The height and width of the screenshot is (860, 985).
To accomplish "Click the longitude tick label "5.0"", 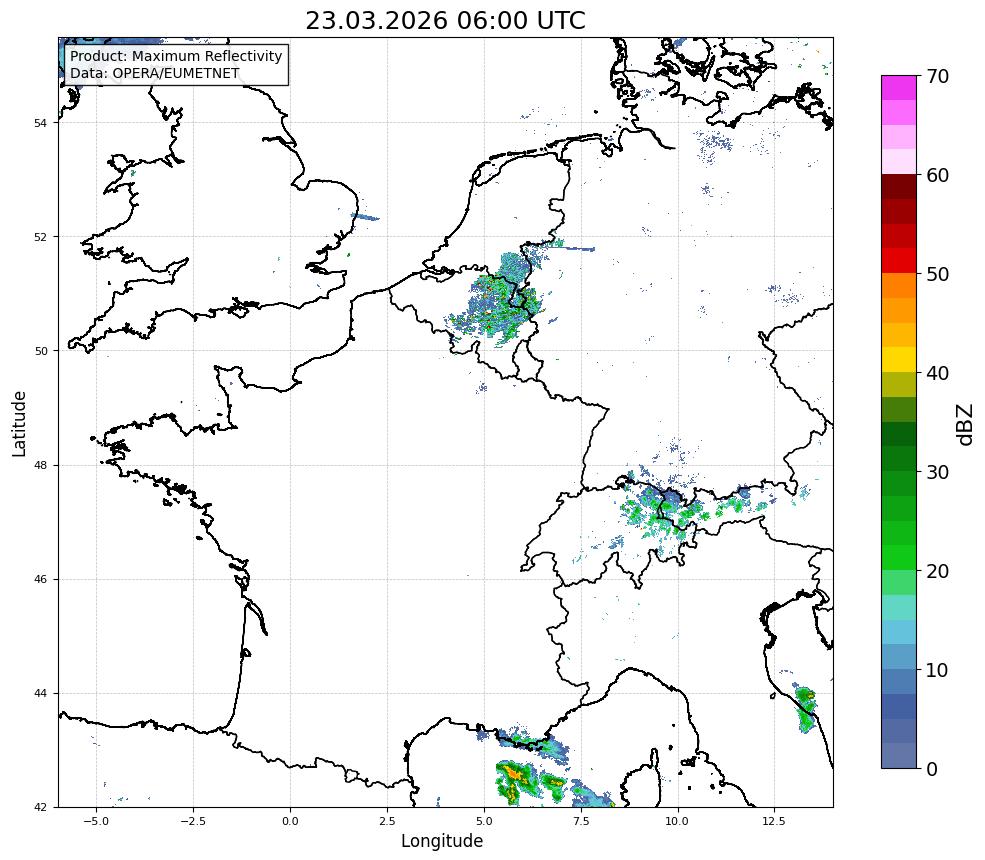I will (x=484, y=821).
